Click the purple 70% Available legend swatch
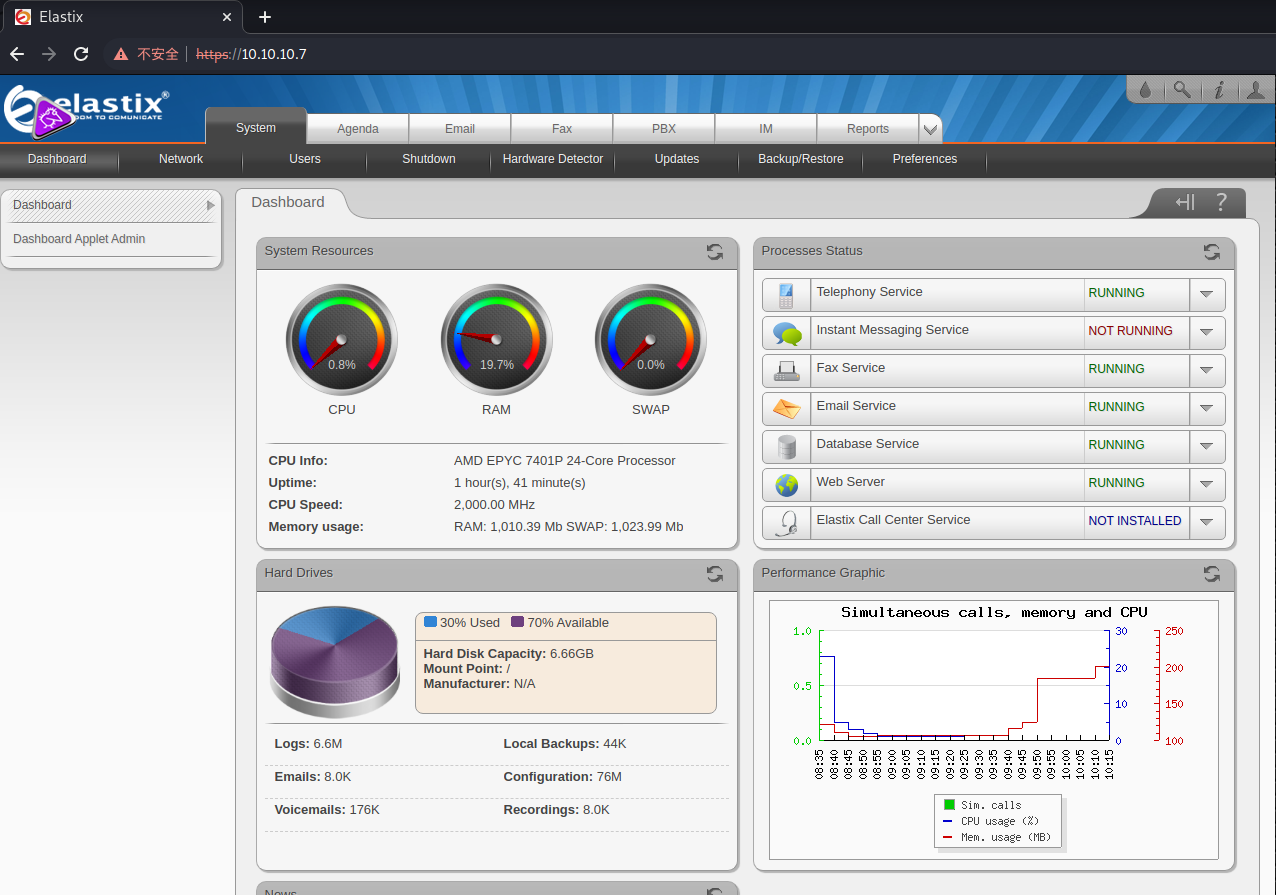 coord(518,622)
